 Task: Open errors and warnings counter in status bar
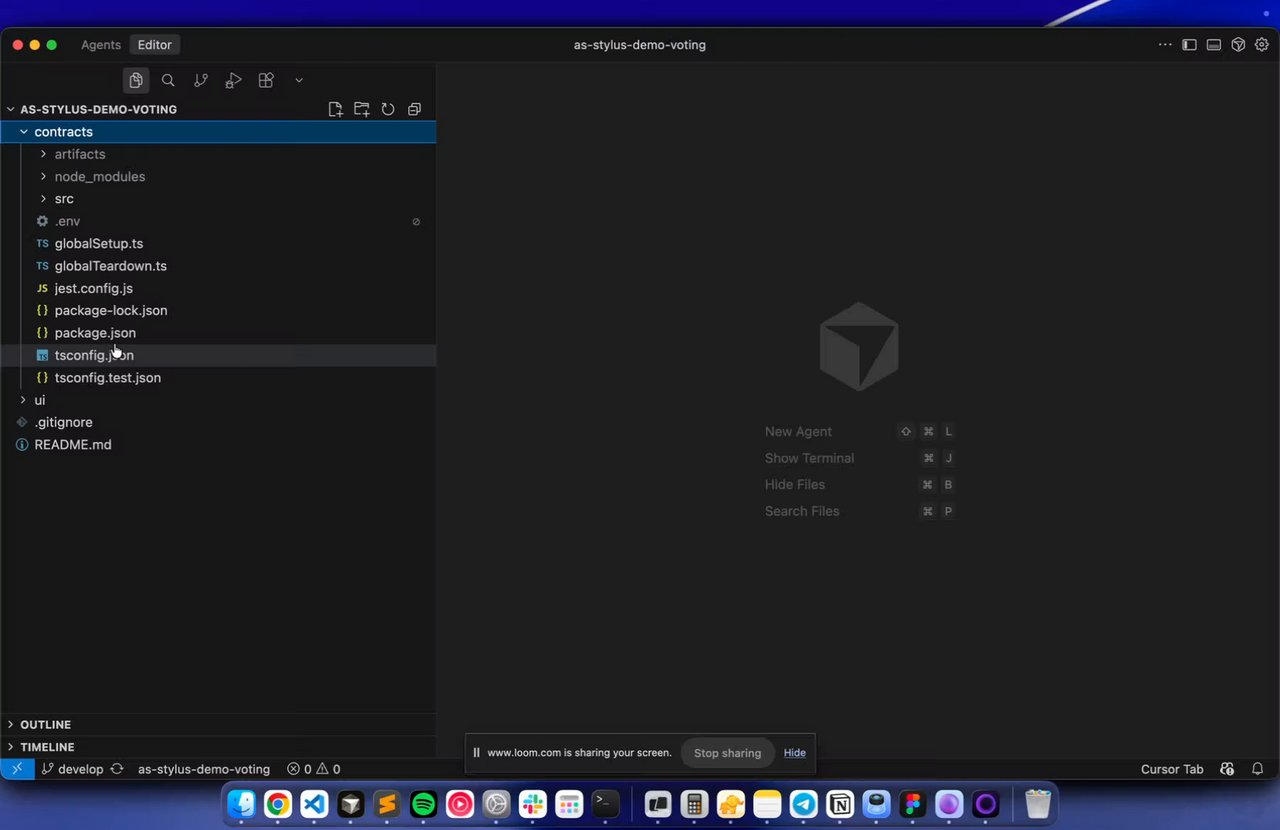click(314, 769)
